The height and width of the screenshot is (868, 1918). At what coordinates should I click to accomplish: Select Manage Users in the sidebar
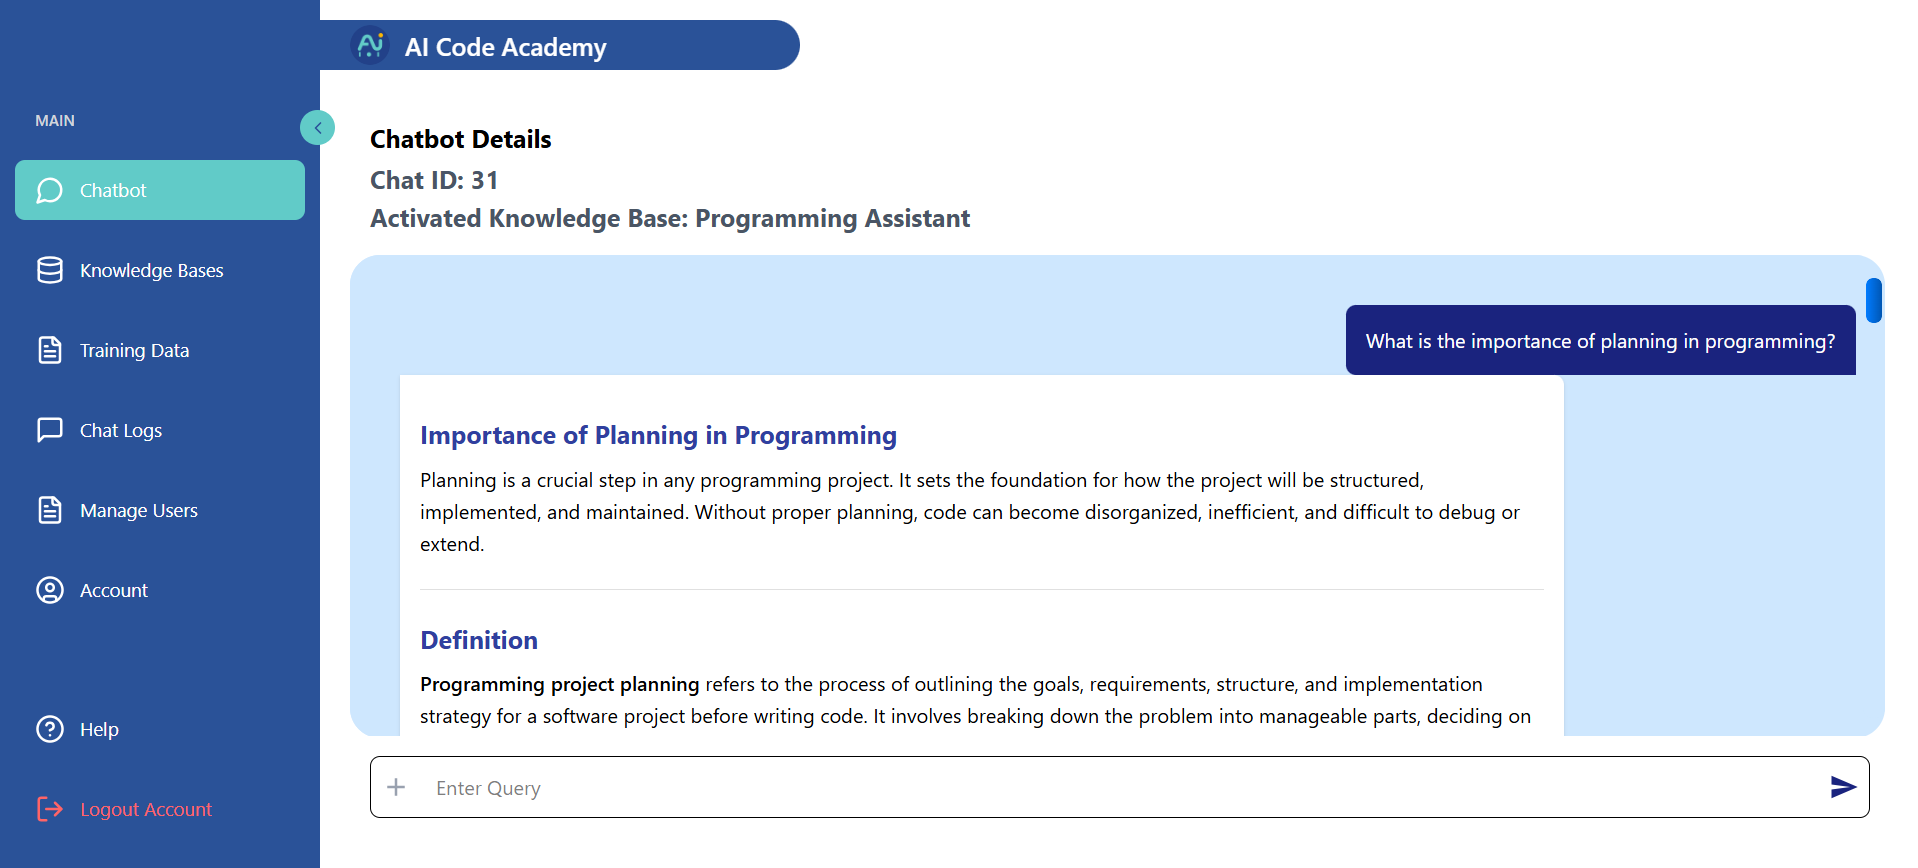tap(138, 510)
